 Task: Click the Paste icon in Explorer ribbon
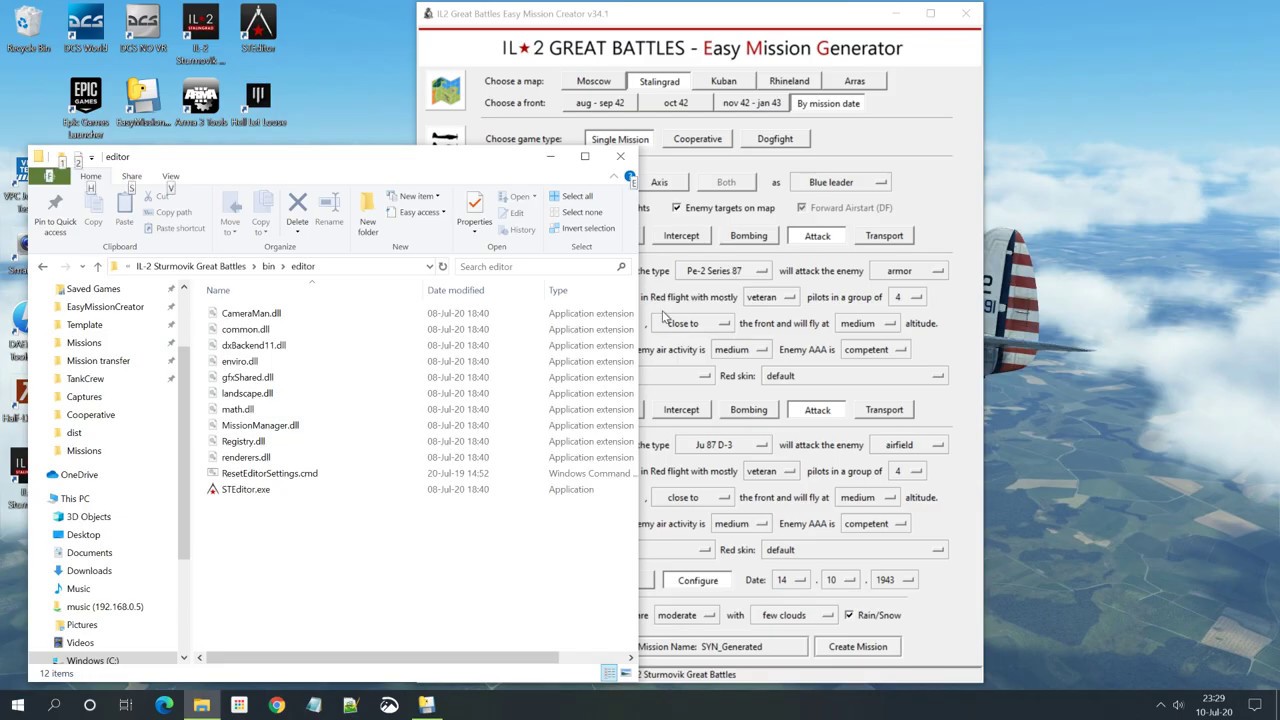pos(124,210)
